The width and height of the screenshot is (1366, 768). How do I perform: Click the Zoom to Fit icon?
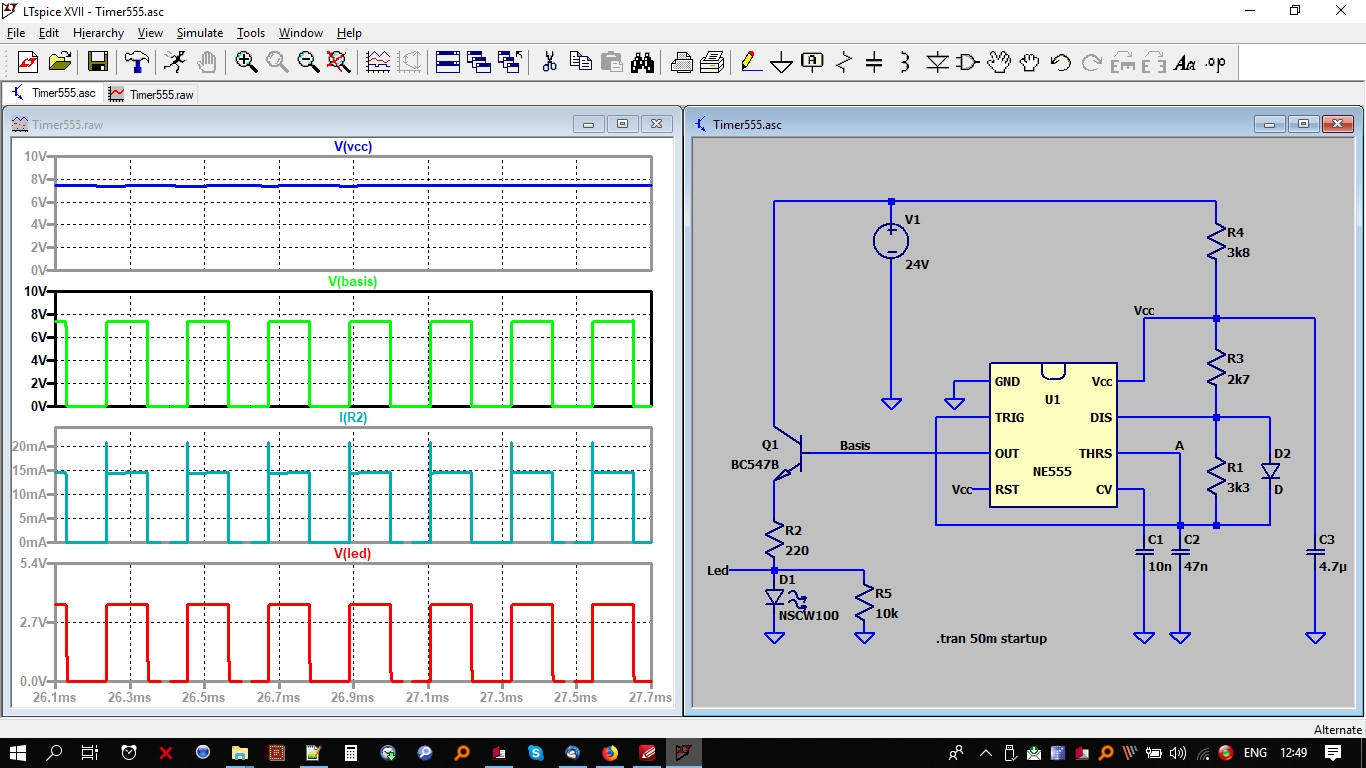tap(339, 62)
